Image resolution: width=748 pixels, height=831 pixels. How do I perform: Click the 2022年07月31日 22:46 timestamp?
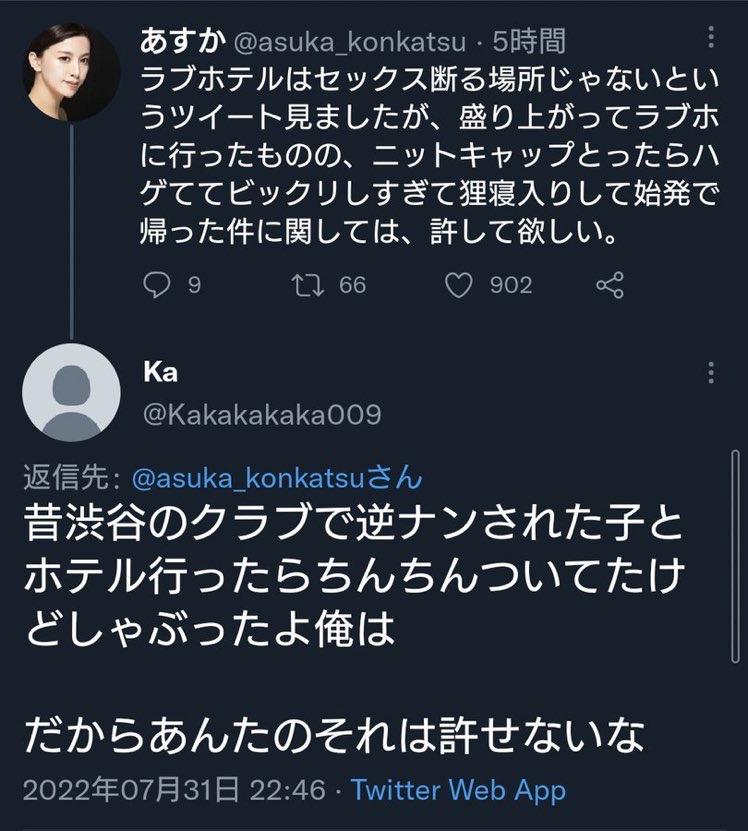pyautogui.click(x=174, y=790)
